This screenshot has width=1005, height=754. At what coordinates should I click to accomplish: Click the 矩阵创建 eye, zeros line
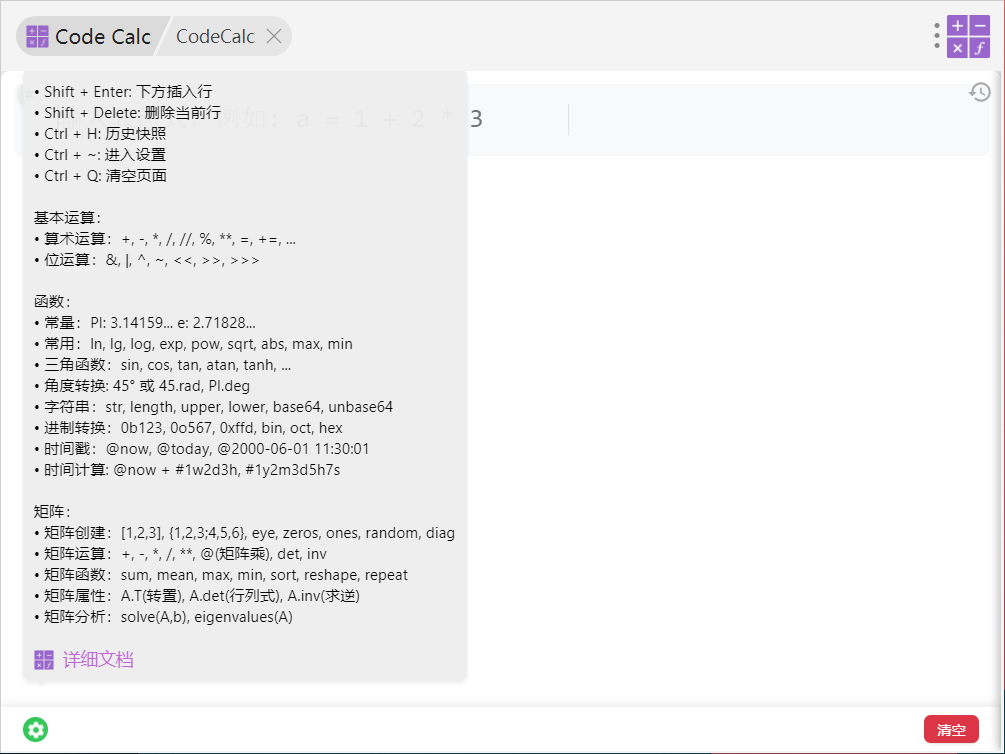click(244, 533)
